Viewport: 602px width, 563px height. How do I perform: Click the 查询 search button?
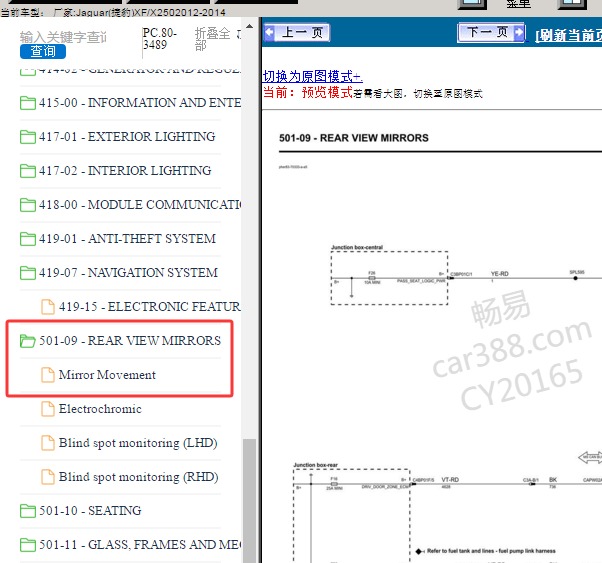tap(43, 51)
